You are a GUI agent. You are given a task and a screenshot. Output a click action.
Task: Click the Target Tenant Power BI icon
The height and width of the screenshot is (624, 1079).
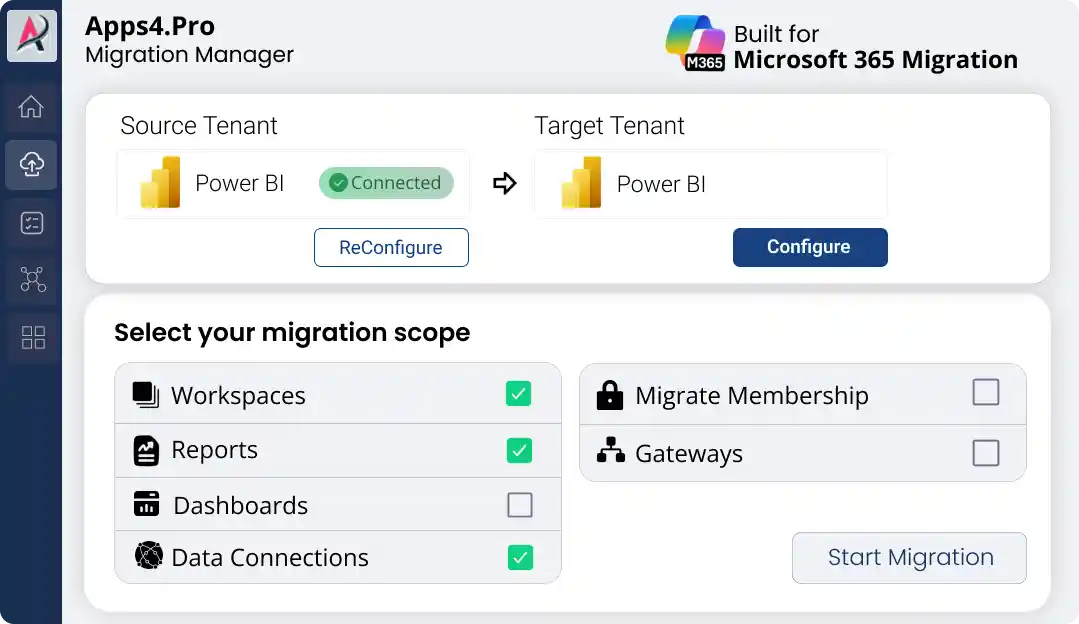click(581, 182)
